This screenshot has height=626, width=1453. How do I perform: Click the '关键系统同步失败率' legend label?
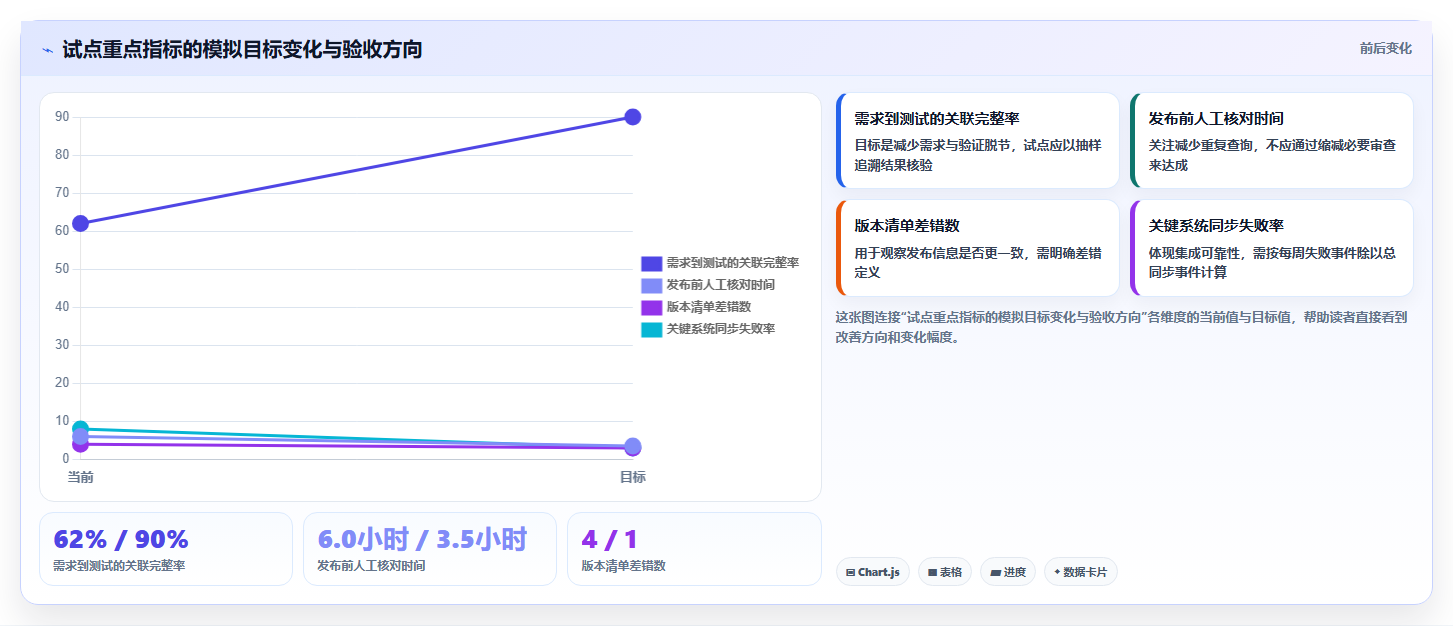720,329
